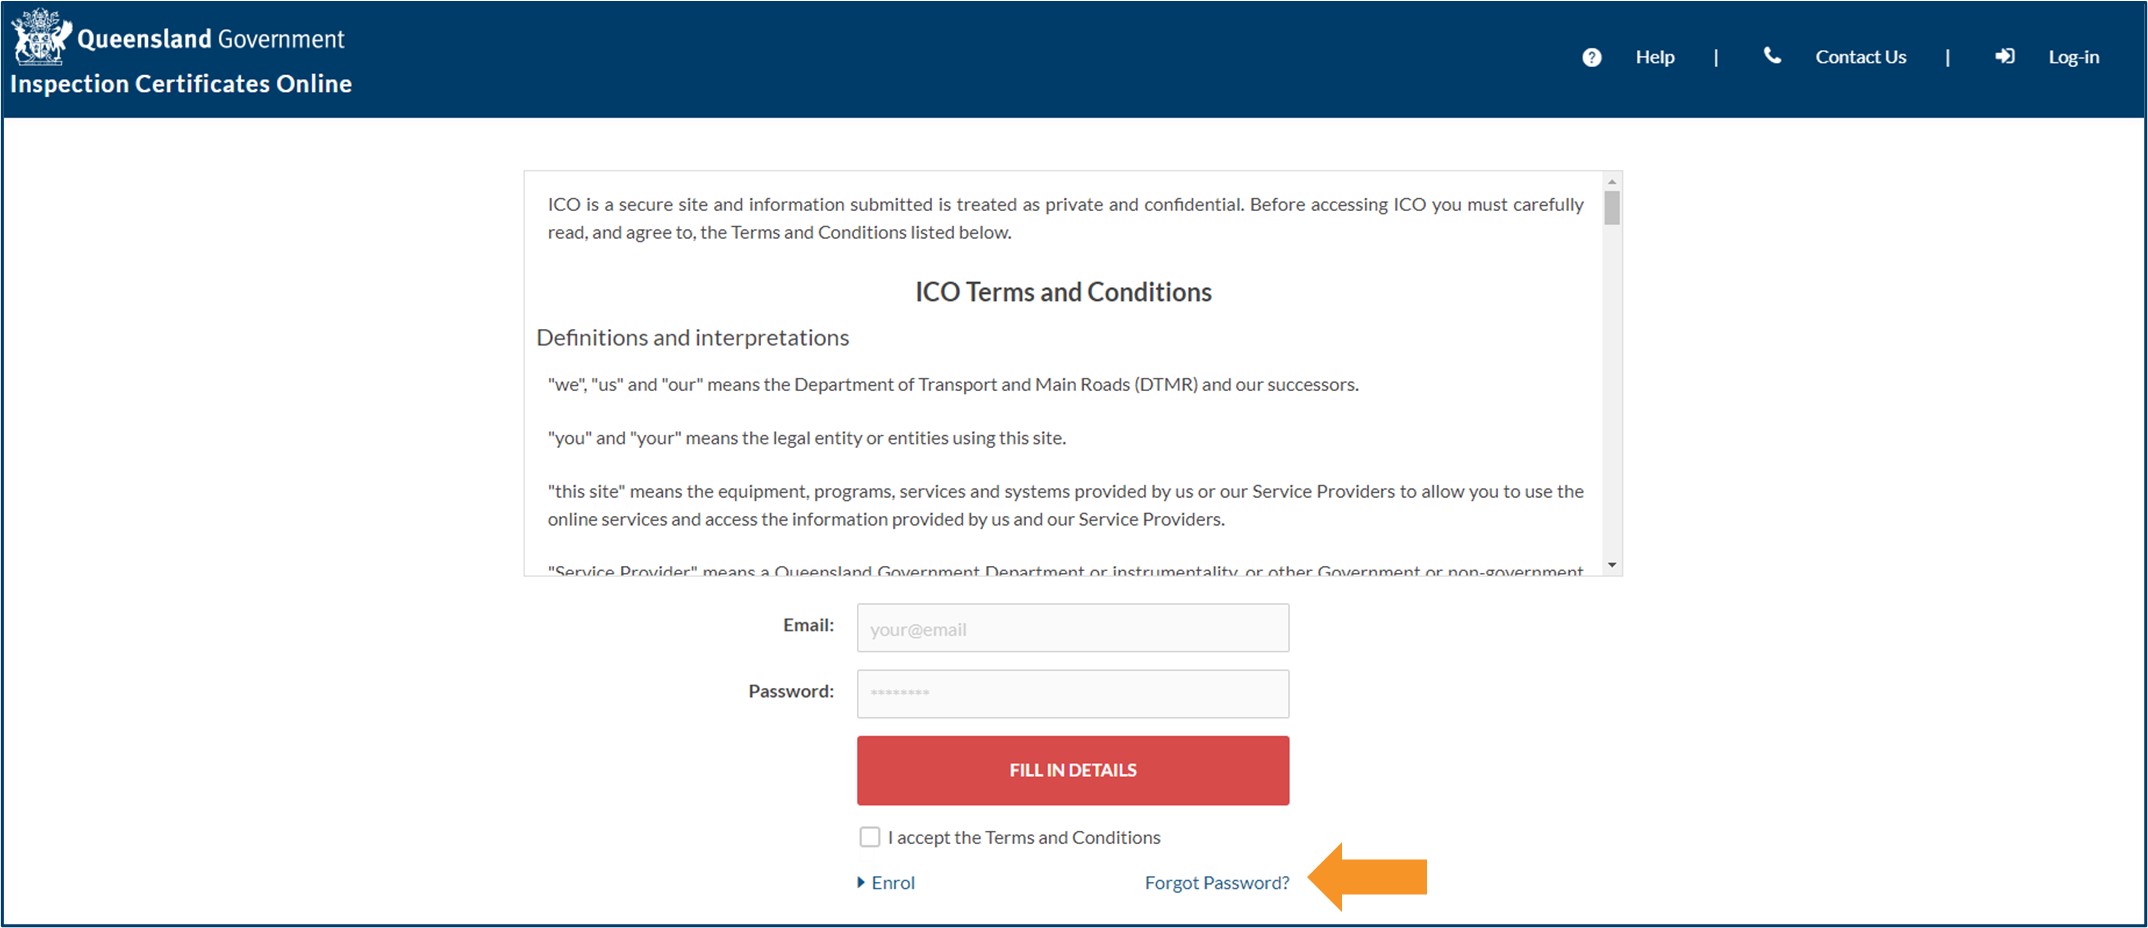Click the Queensland Government header text
2148x928 pixels.
pyautogui.click(x=211, y=39)
